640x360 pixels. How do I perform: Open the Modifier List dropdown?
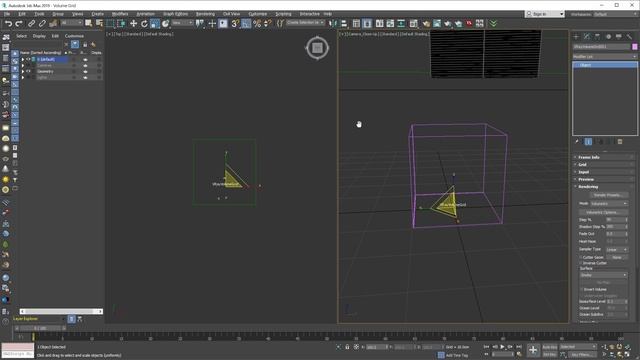click(604, 56)
